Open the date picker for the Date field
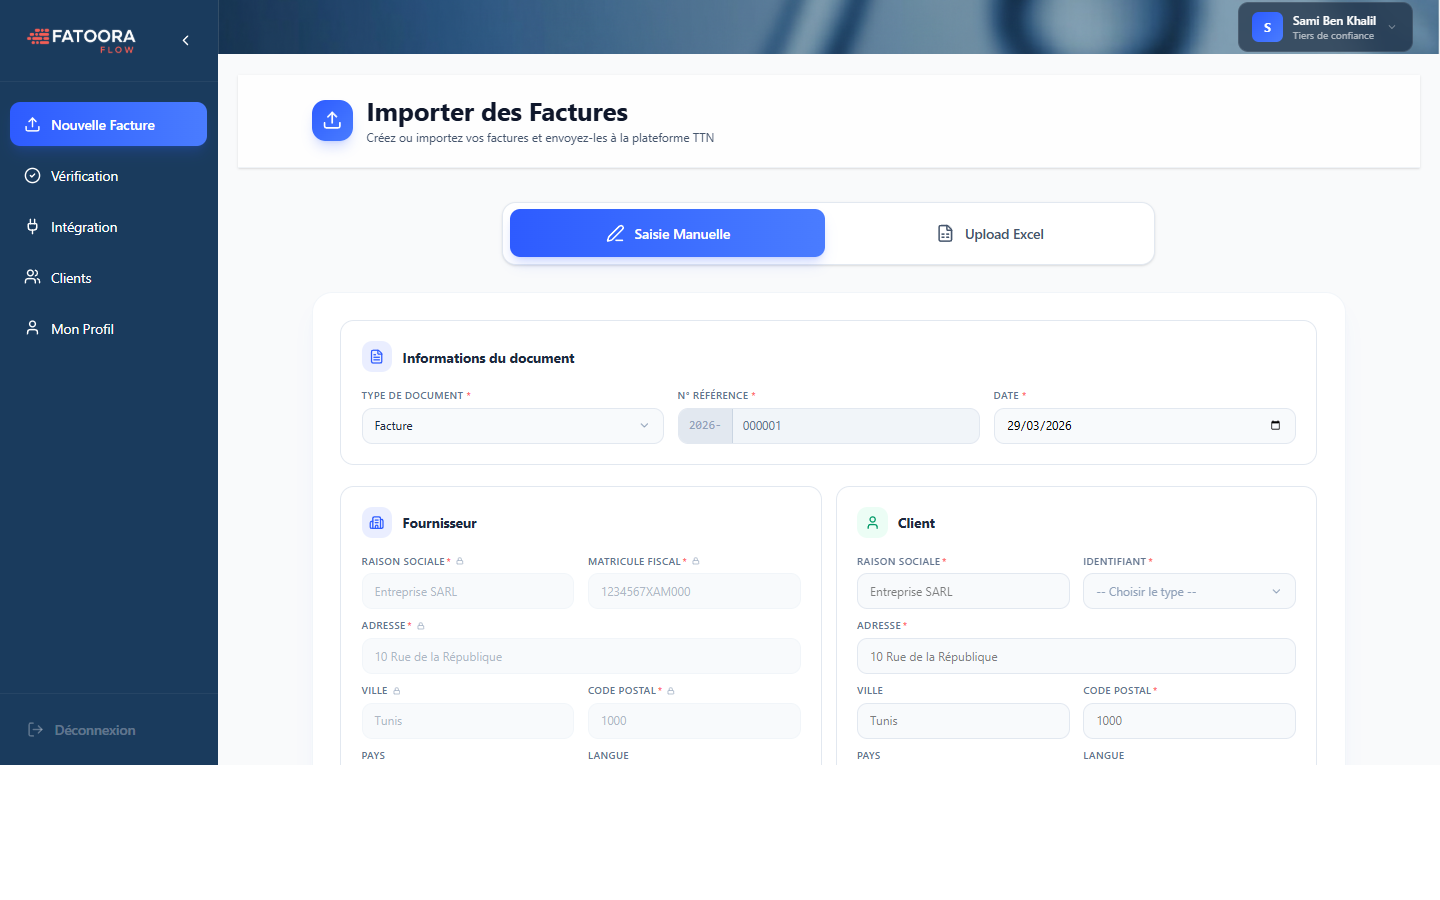 coord(1276,425)
